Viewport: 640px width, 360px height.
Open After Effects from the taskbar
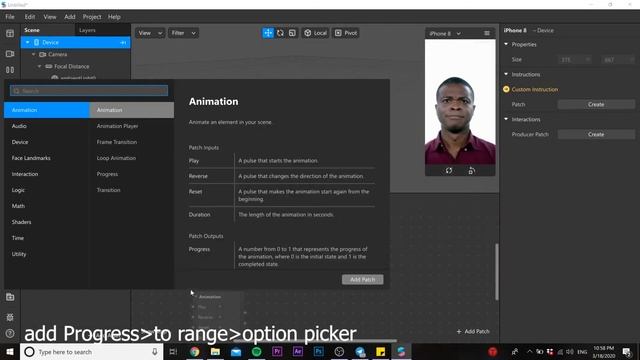click(298, 351)
